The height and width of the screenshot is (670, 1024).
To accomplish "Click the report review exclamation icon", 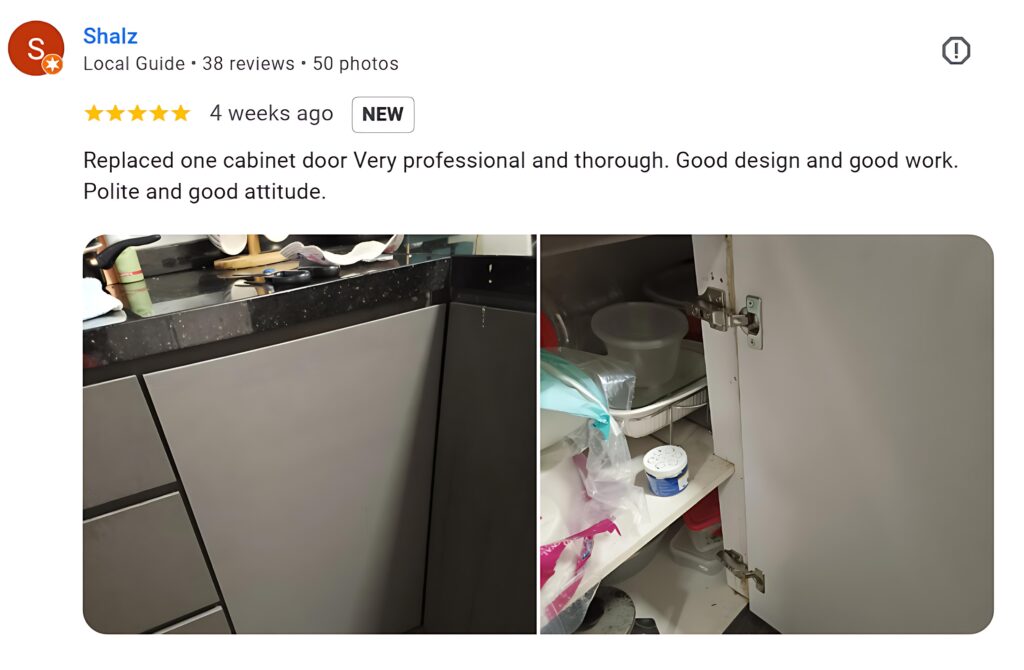I will [955, 51].
